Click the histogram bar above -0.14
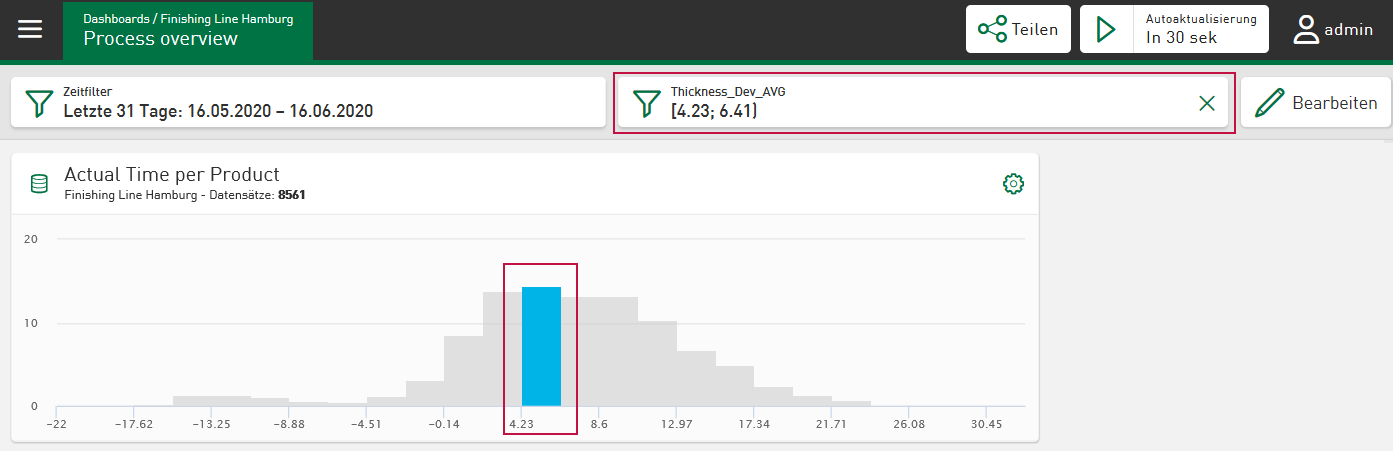Image resolution: width=1393 pixels, height=451 pixels. [x=463, y=371]
